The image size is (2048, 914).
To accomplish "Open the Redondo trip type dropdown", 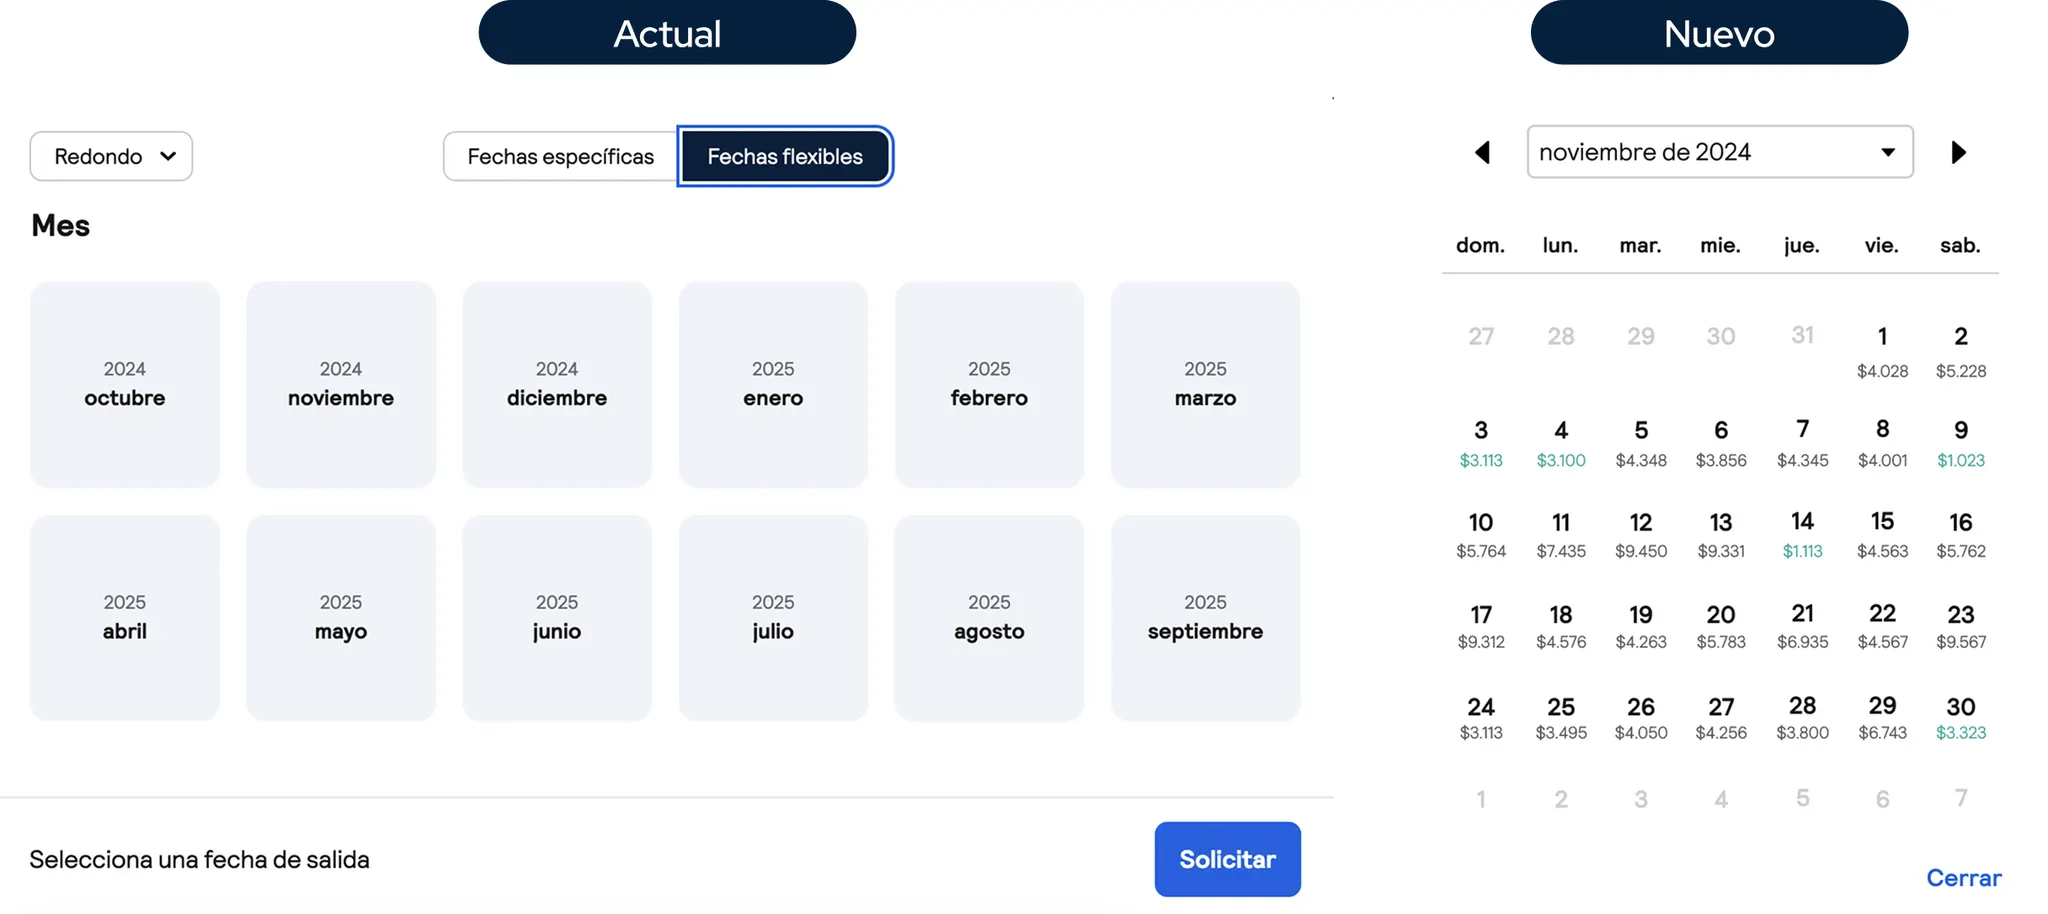I will click(x=111, y=156).
